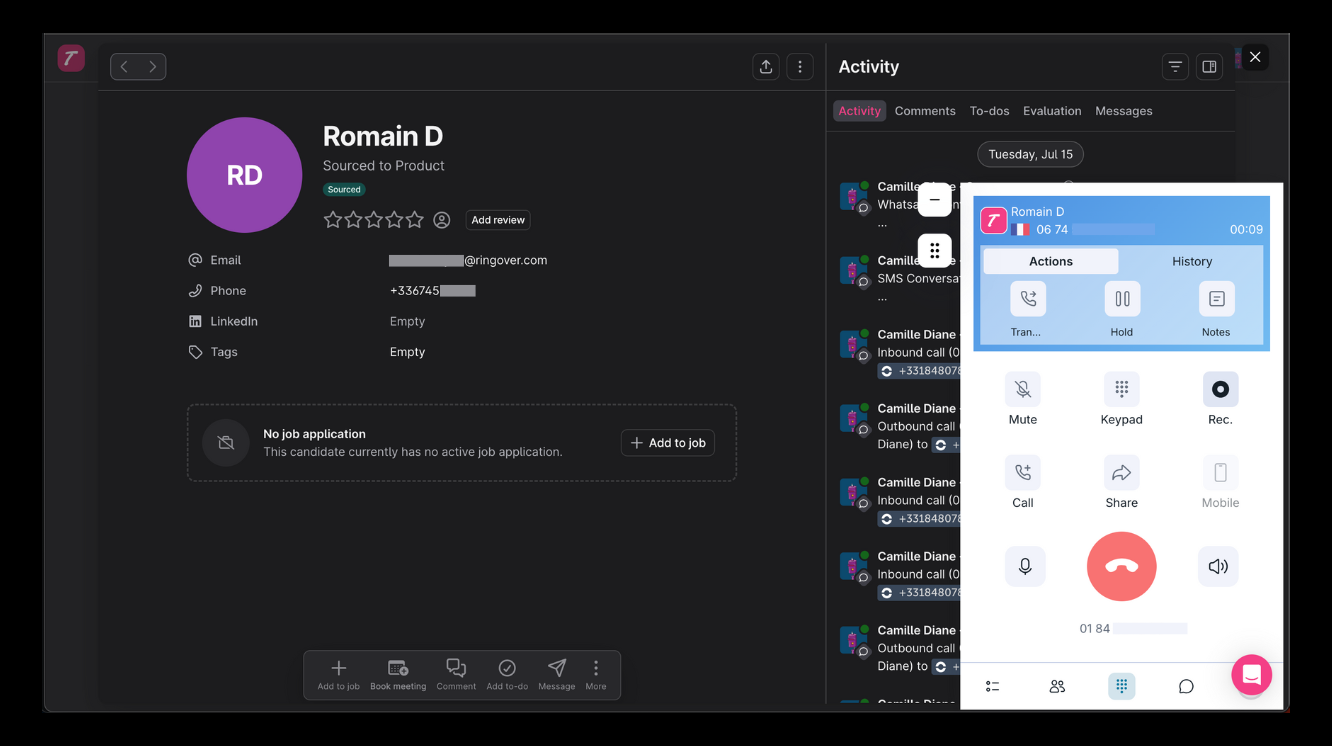Rate Romain D using the star rating
The image size is (1332, 746).
[x=373, y=219]
